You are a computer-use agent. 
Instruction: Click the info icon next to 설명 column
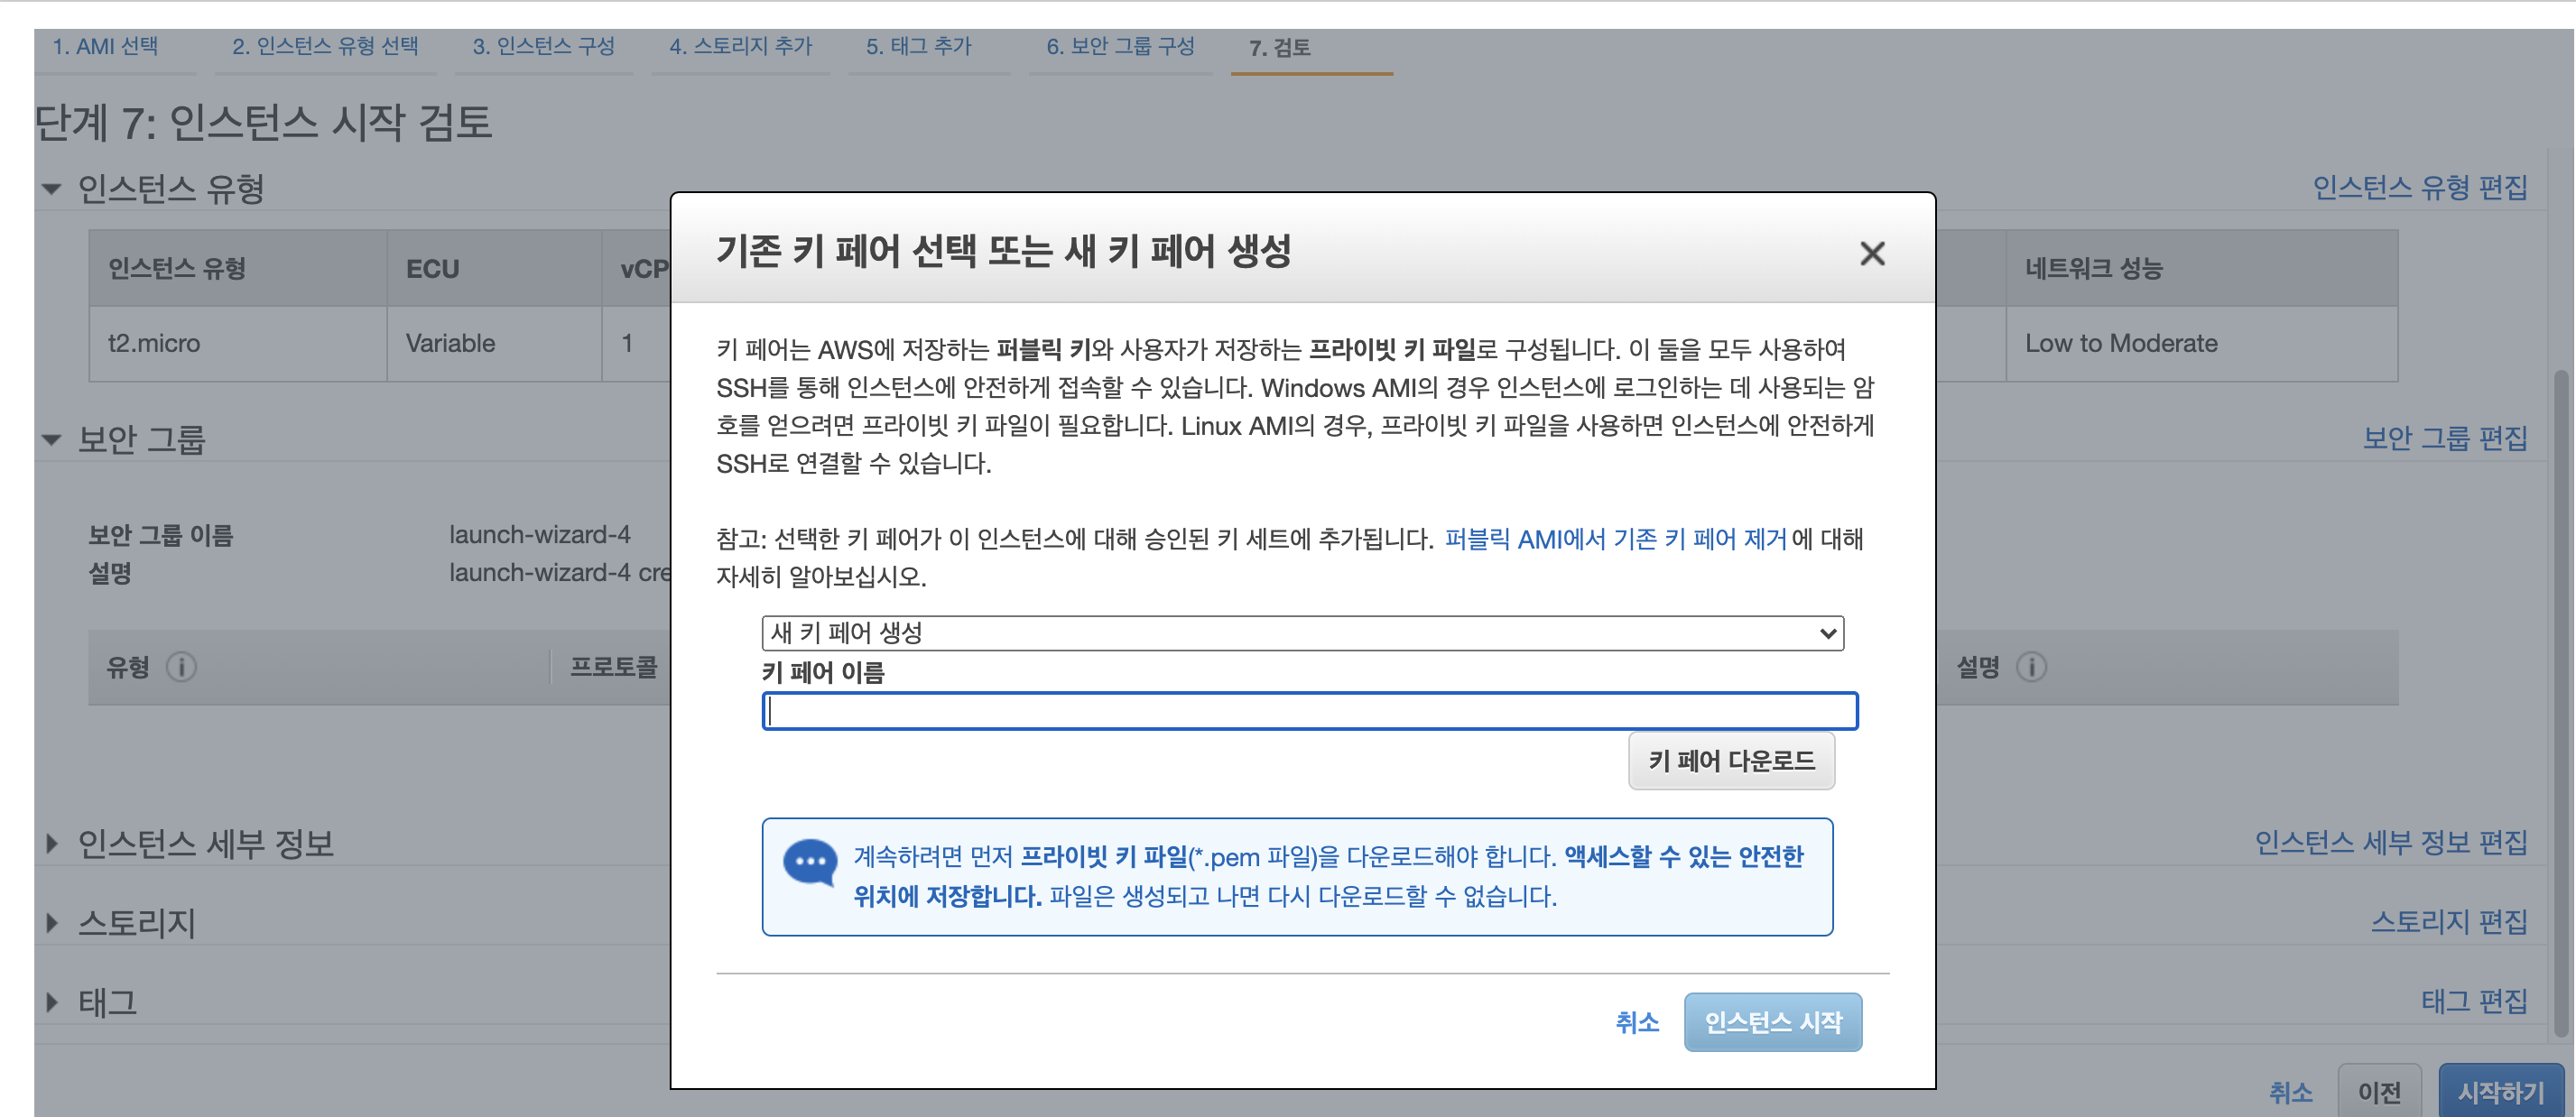pos(2031,667)
